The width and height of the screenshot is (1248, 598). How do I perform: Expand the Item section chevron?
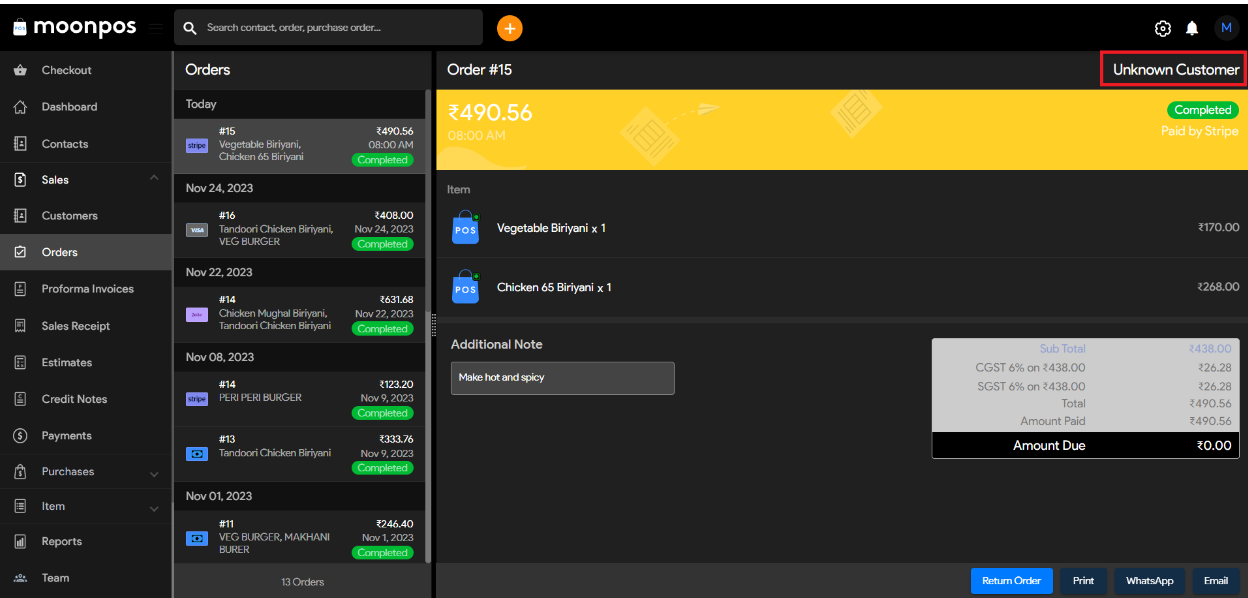153,506
